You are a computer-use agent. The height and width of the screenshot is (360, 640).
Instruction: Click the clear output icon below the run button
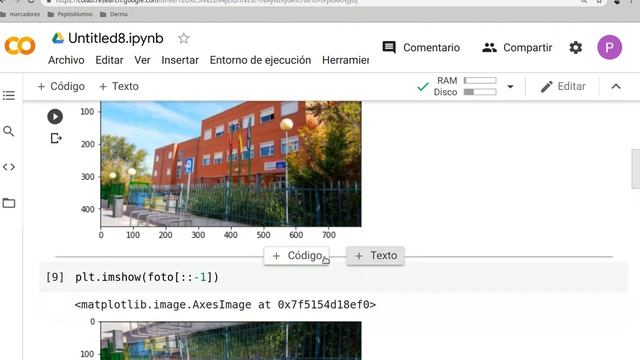pyautogui.click(x=56, y=138)
